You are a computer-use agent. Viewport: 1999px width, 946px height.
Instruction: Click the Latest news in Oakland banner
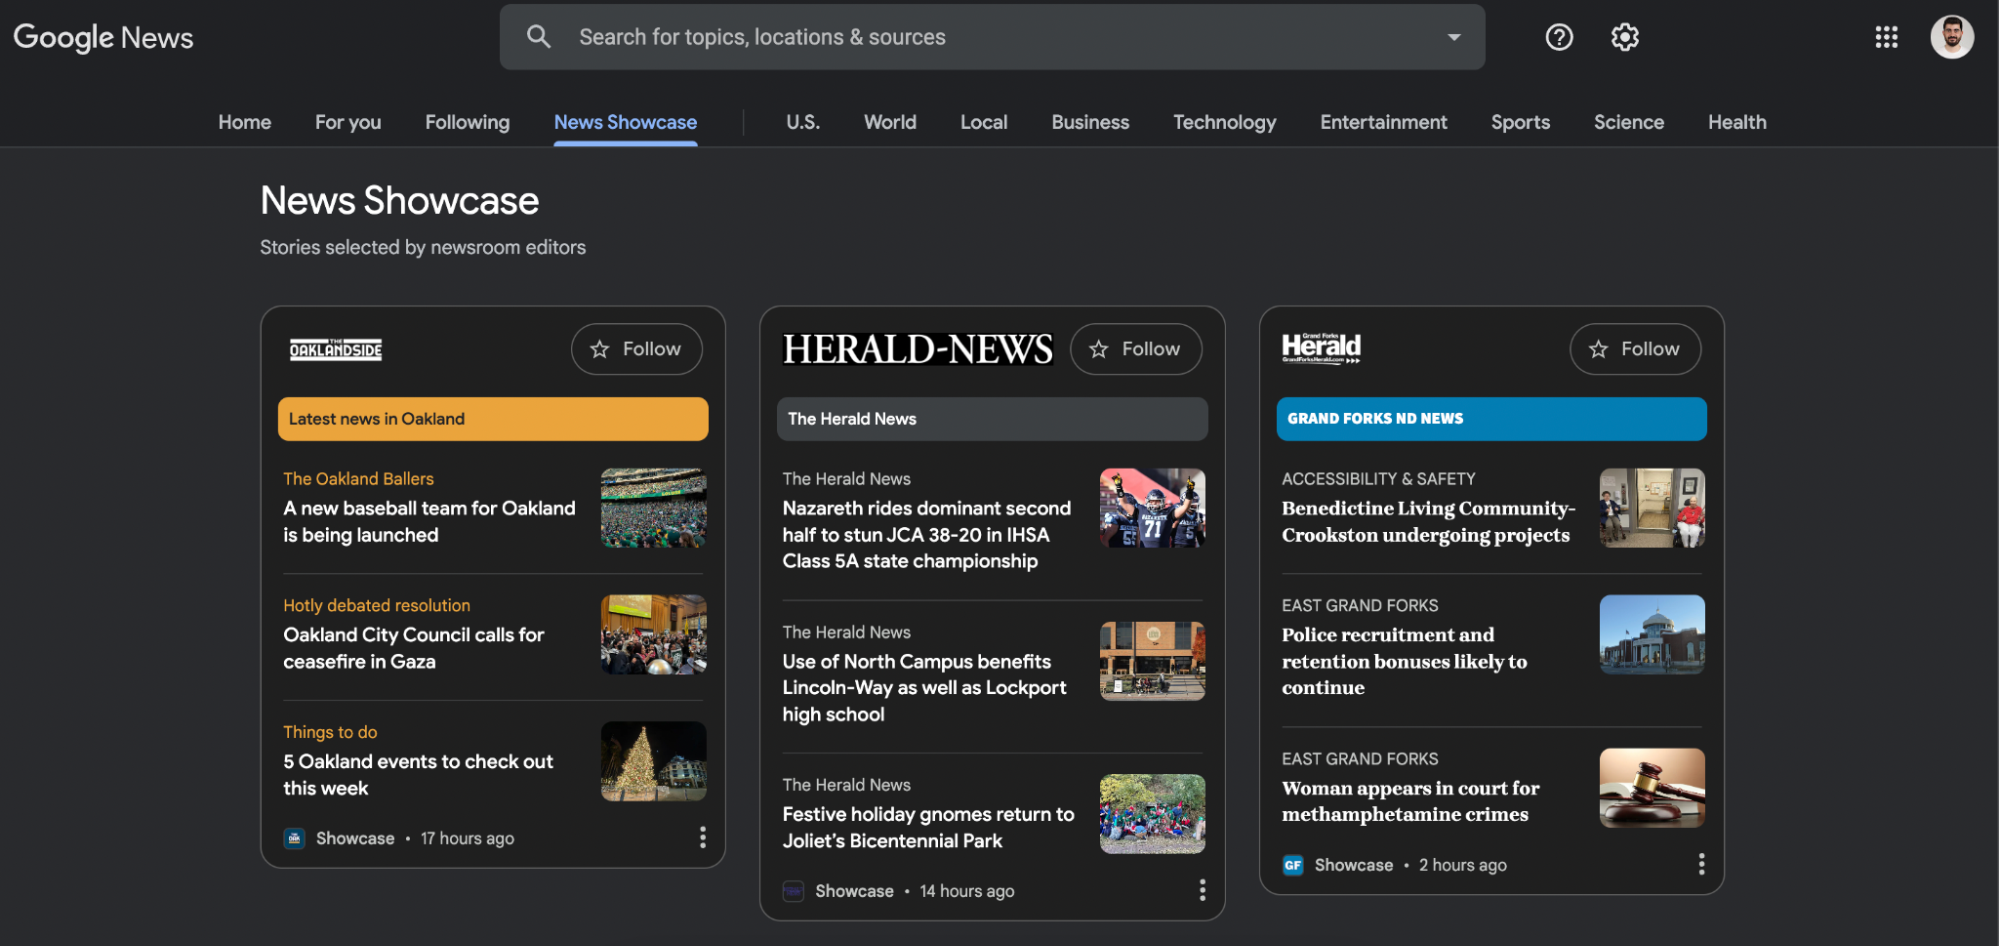pos(492,419)
